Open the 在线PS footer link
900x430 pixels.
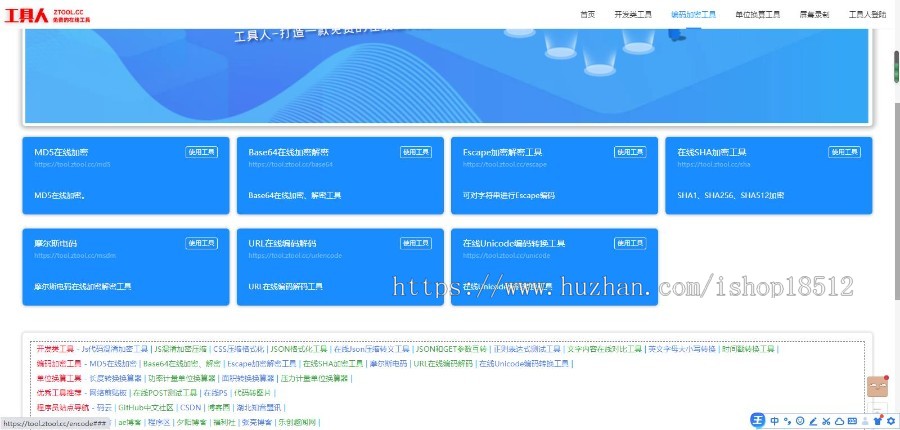(x=215, y=393)
